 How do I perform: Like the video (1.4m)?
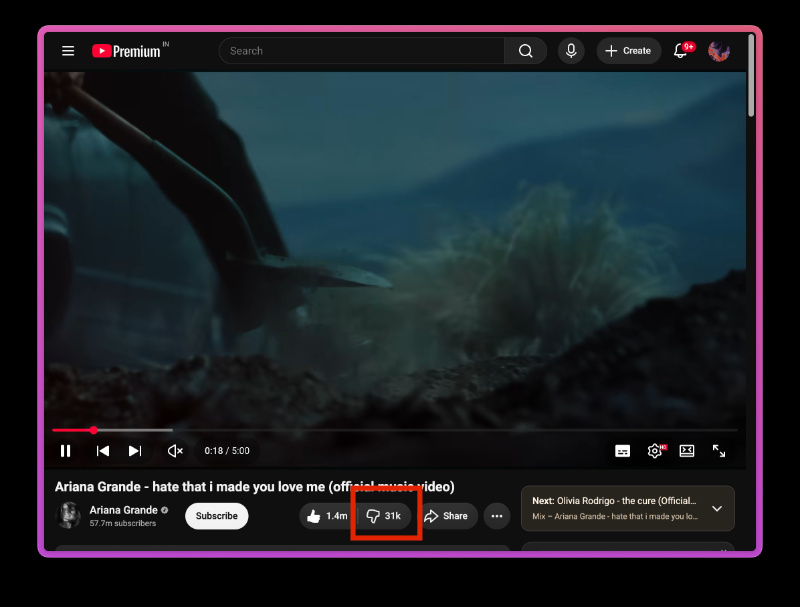point(328,516)
